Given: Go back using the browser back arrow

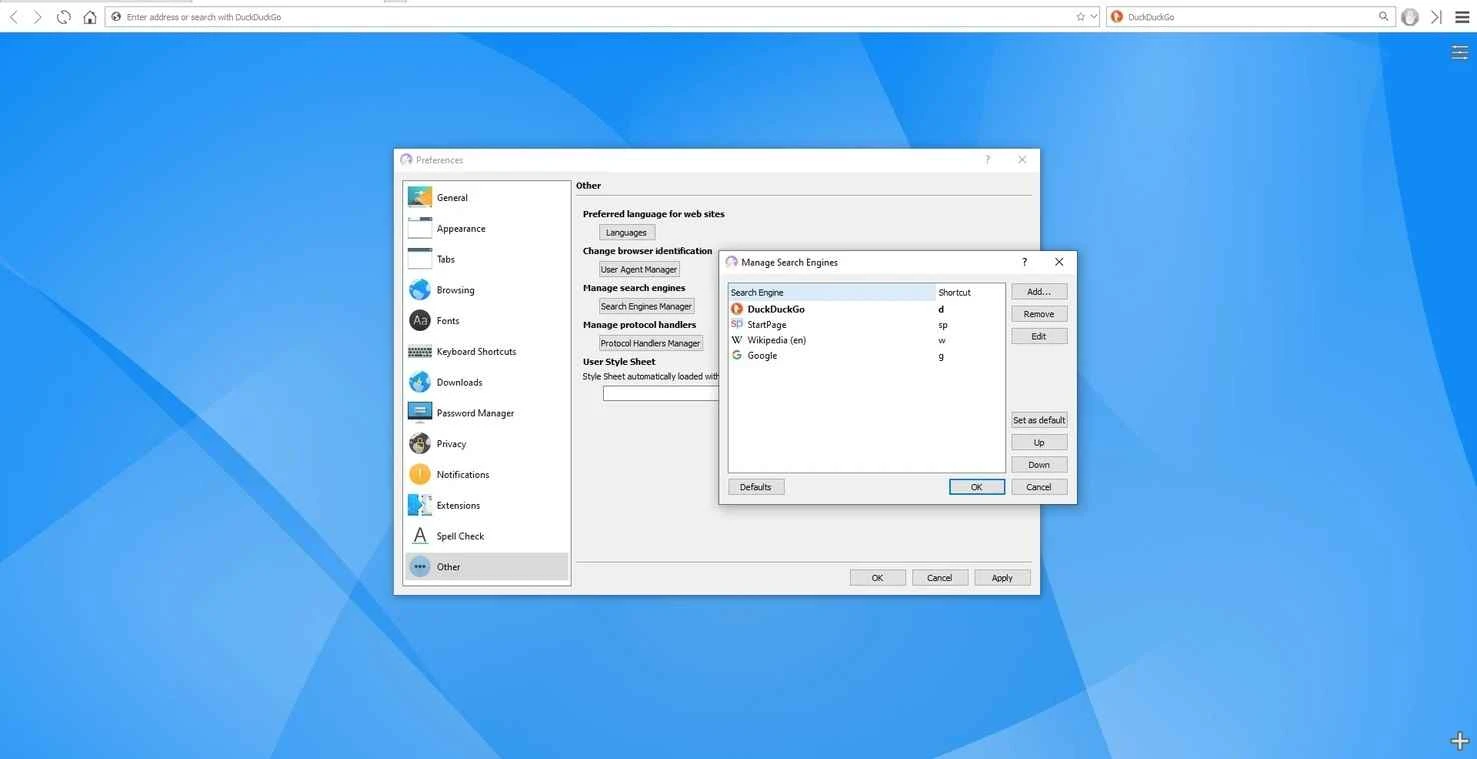Looking at the screenshot, I should click(14, 17).
